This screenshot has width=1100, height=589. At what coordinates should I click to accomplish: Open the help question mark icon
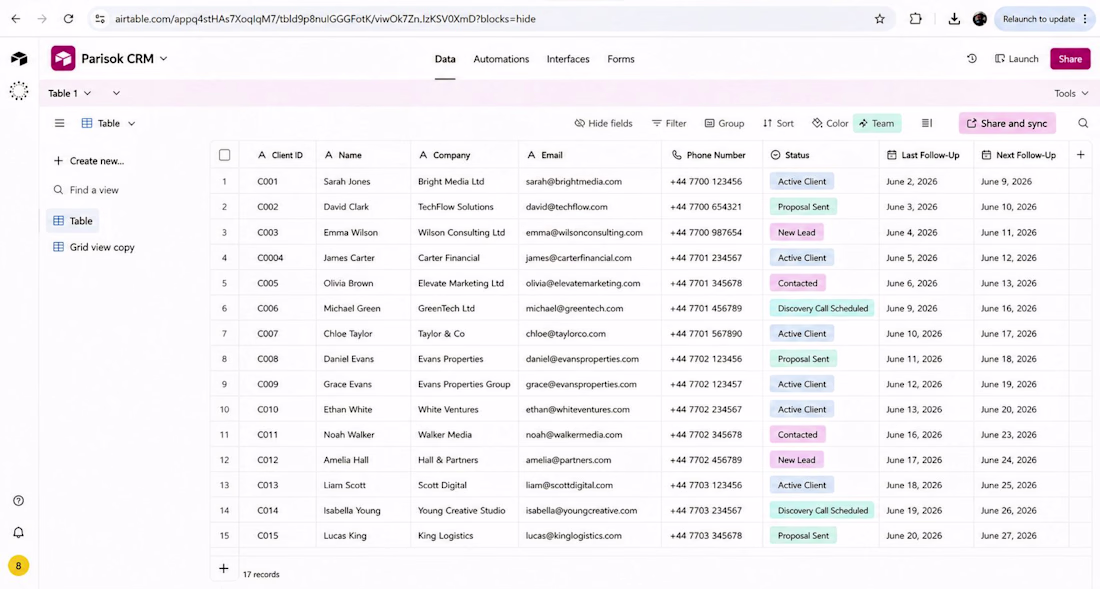(x=19, y=501)
